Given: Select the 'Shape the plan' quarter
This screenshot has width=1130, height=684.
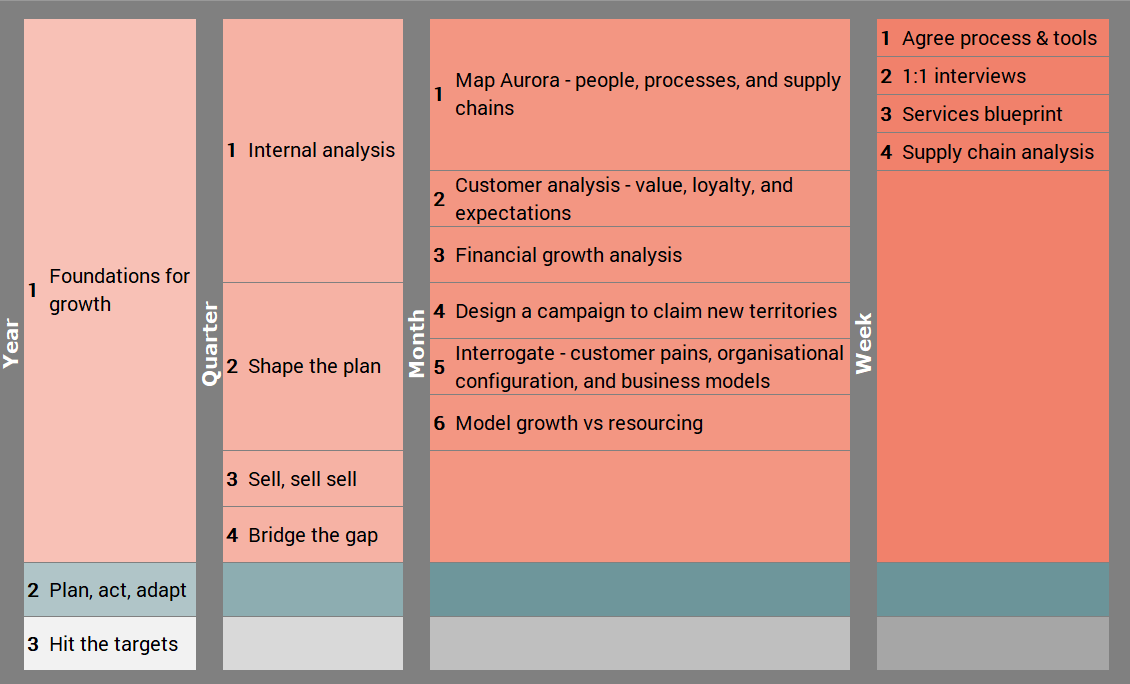Looking at the screenshot, I should [x=313, y=366].
